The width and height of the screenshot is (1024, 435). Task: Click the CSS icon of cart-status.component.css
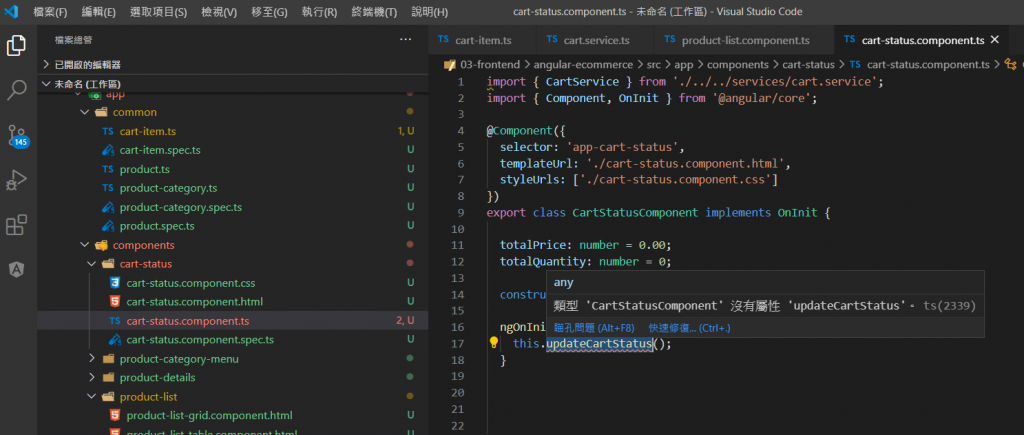click(115, 283)
